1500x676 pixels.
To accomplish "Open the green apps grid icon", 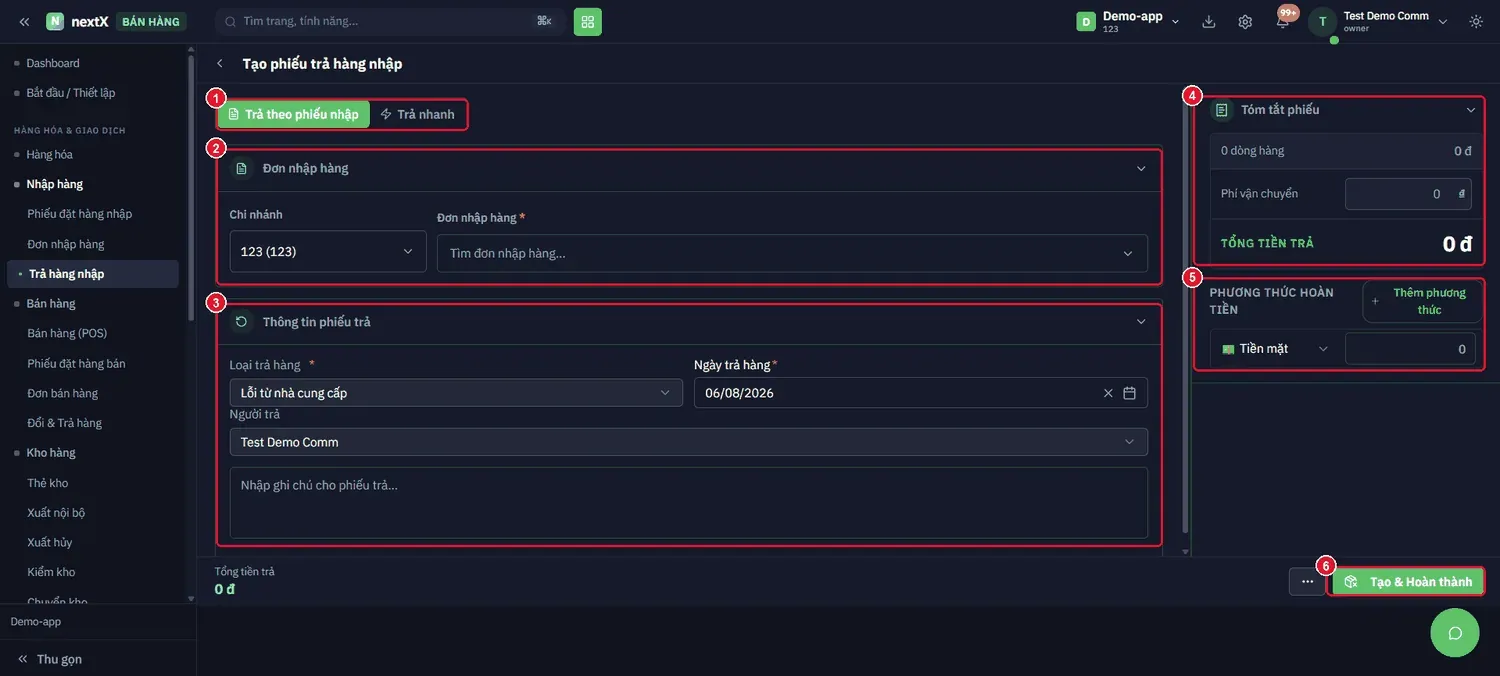I will tap(588, 21).
